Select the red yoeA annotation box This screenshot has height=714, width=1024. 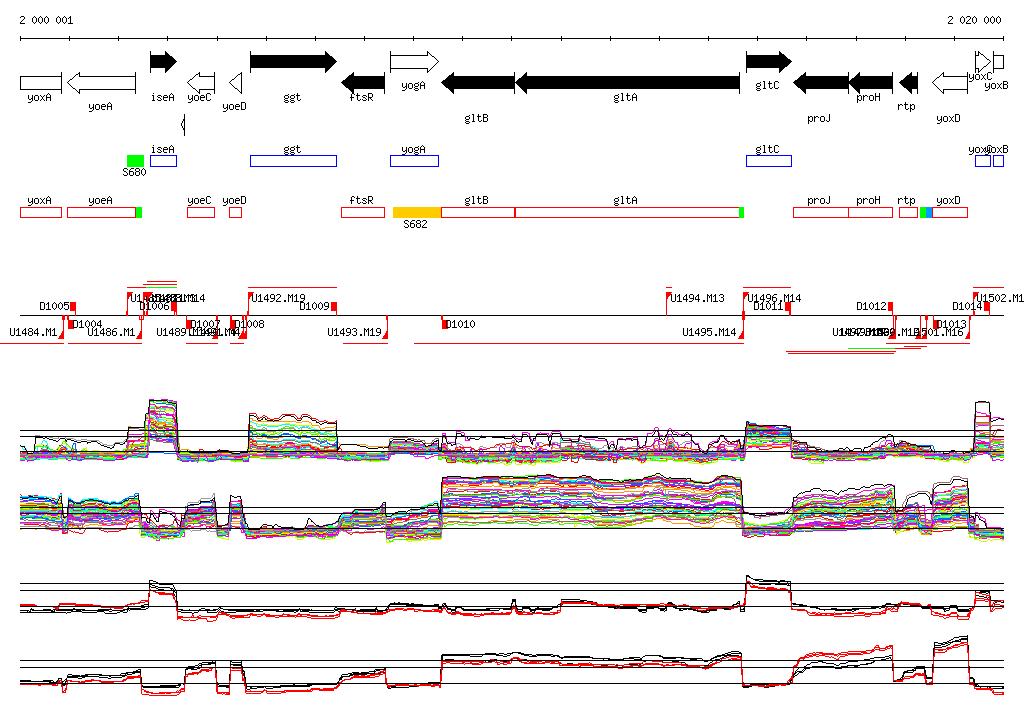(x=101, y=212)
